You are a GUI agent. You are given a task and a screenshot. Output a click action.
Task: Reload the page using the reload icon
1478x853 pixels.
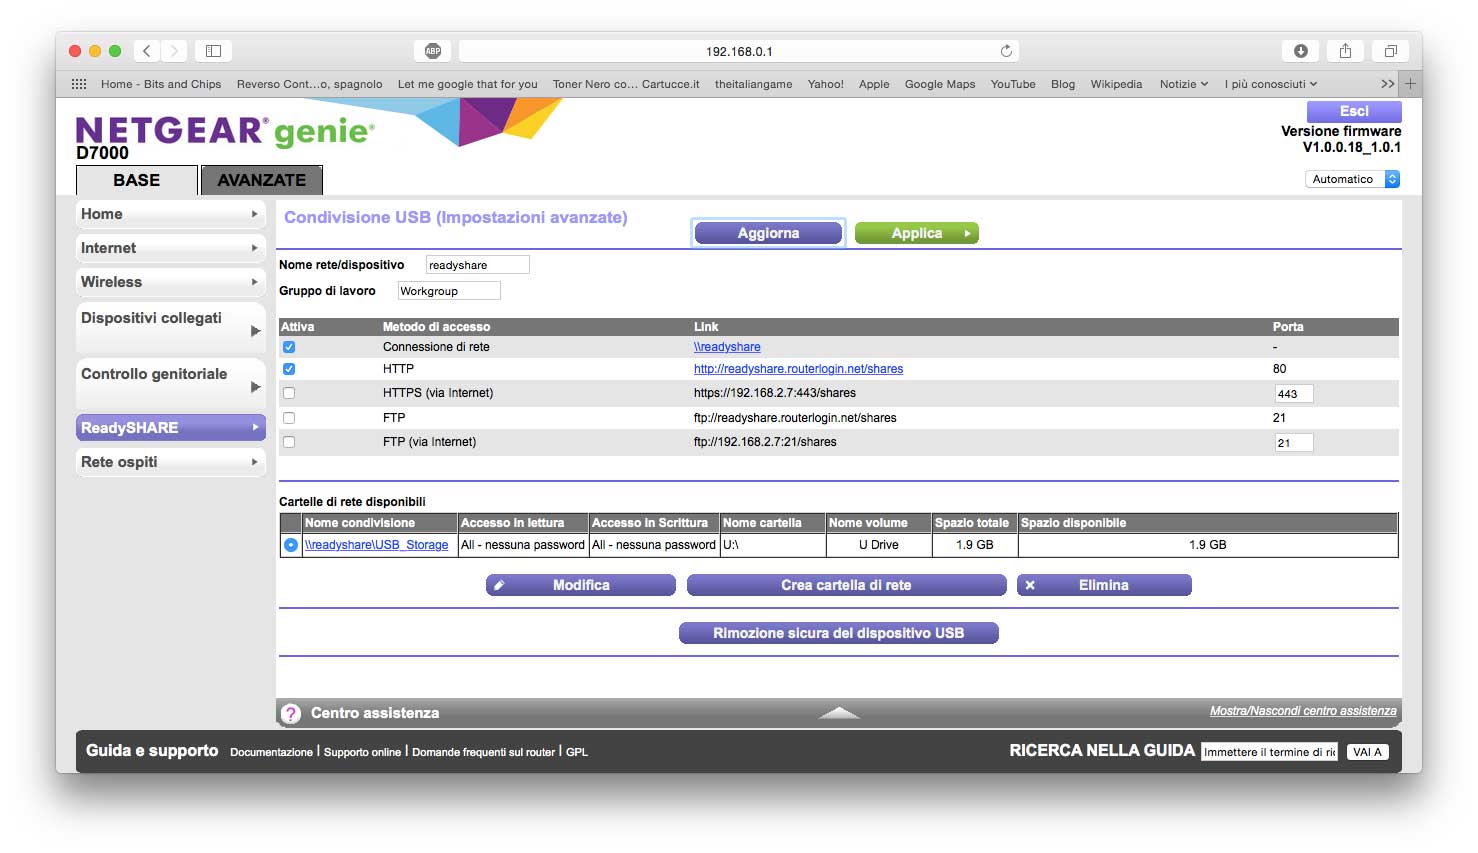coord(1006,51)
